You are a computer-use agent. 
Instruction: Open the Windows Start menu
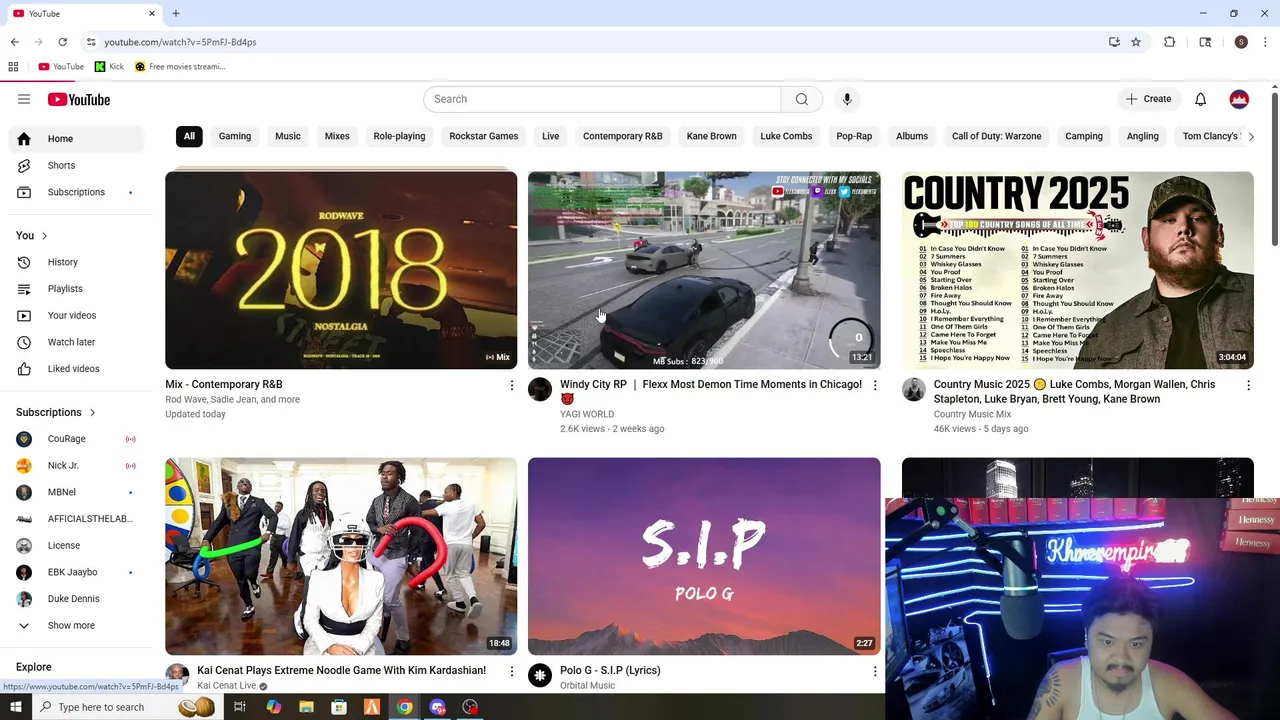pyautogui.click(x=15, y=707)
